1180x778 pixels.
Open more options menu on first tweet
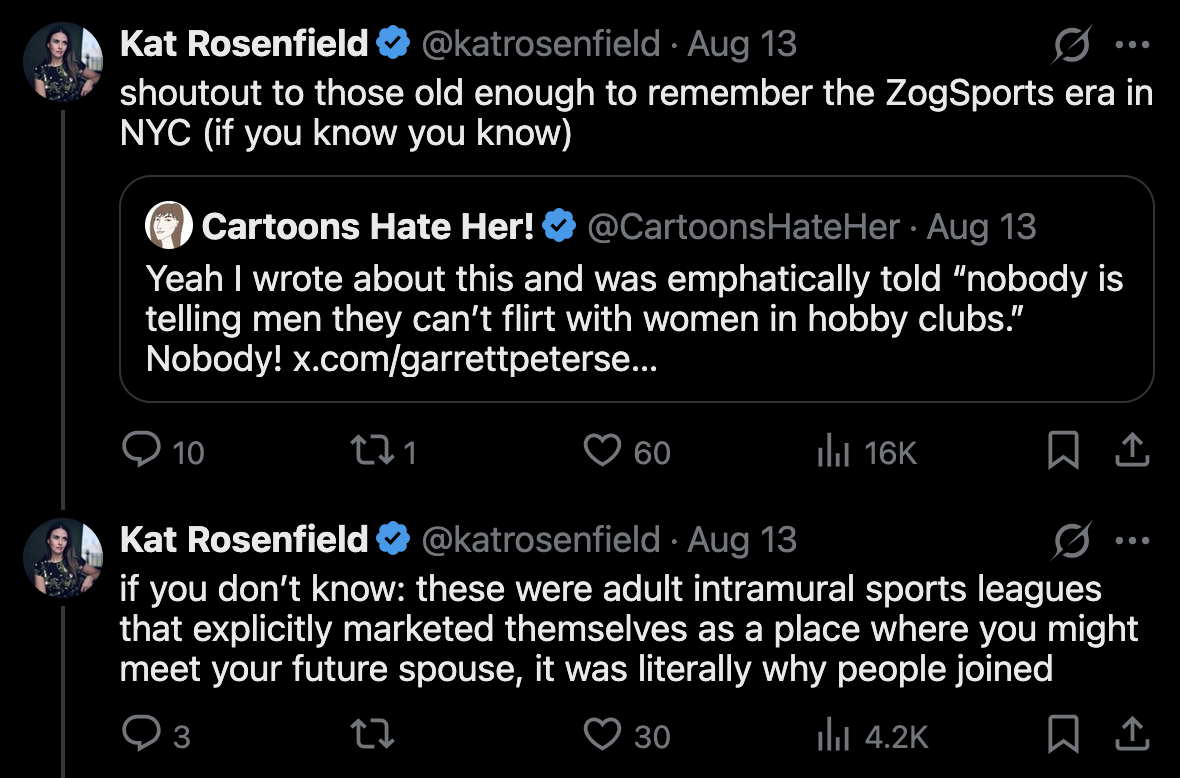pyautogui.click(x=1132, y=44)
